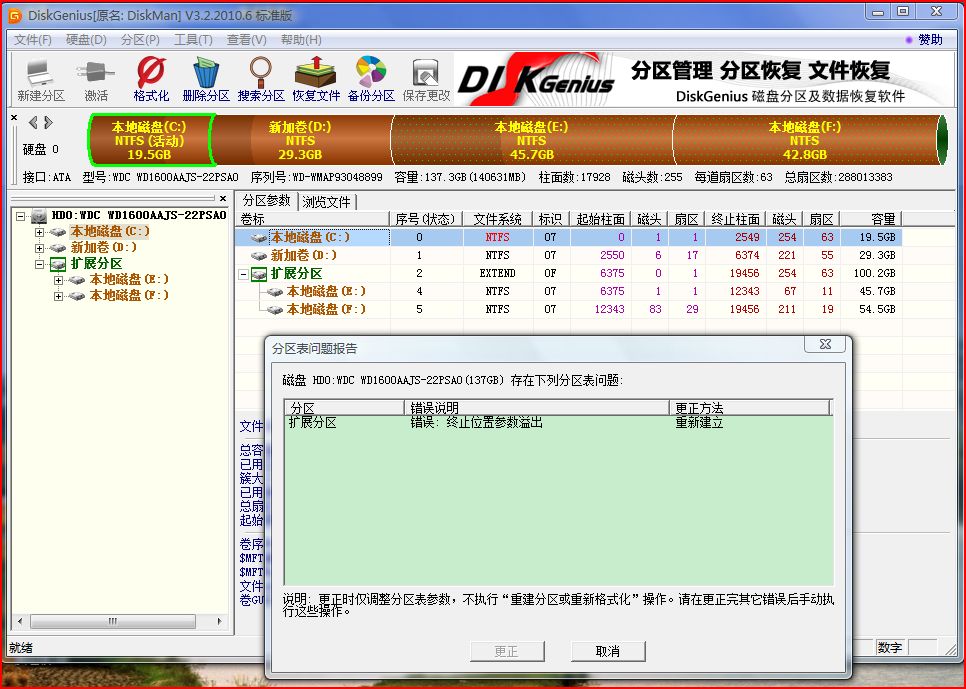Select 本地磁盘(E:) in the left tree
Image resolution: width=966 pixels, height=689 pixels.
tap(129, 280)
